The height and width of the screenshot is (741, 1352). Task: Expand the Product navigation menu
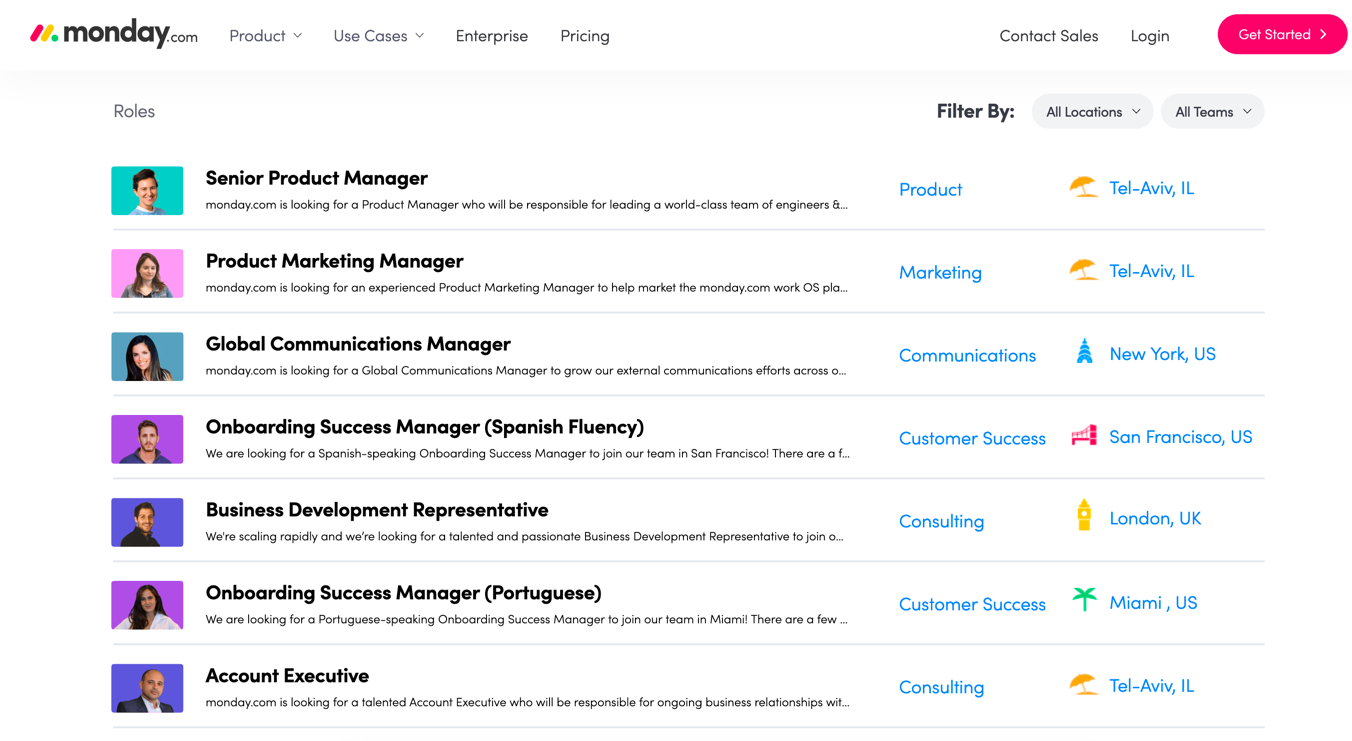tap(265, 36)
